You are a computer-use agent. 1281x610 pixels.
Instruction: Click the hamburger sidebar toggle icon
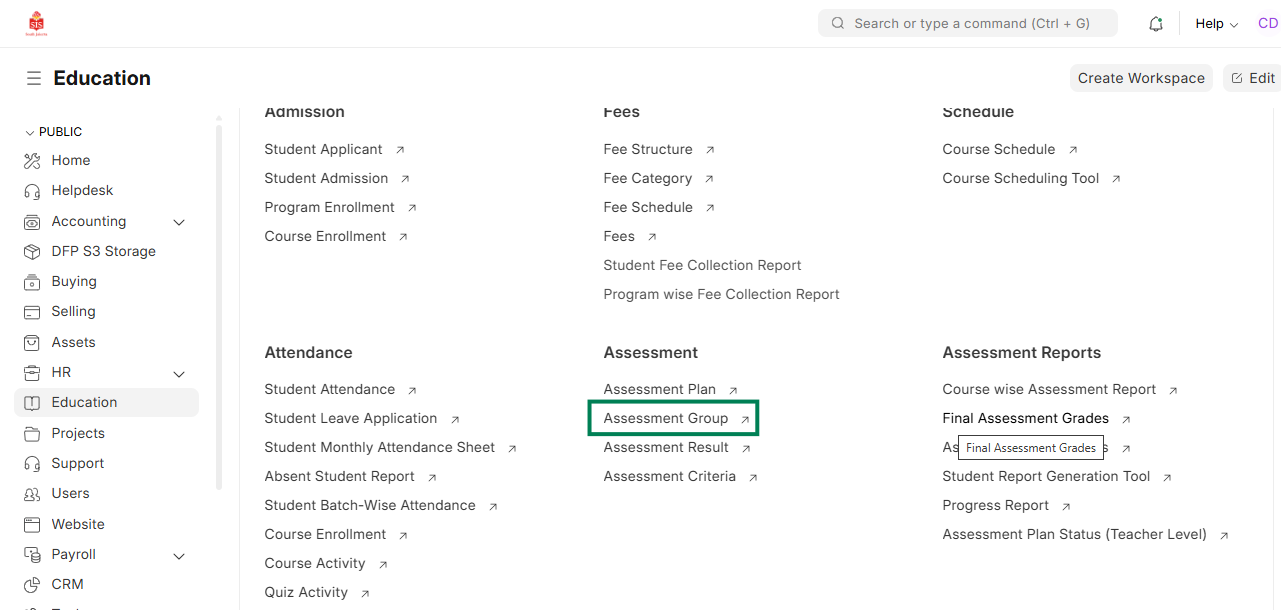tap(34, 78)
